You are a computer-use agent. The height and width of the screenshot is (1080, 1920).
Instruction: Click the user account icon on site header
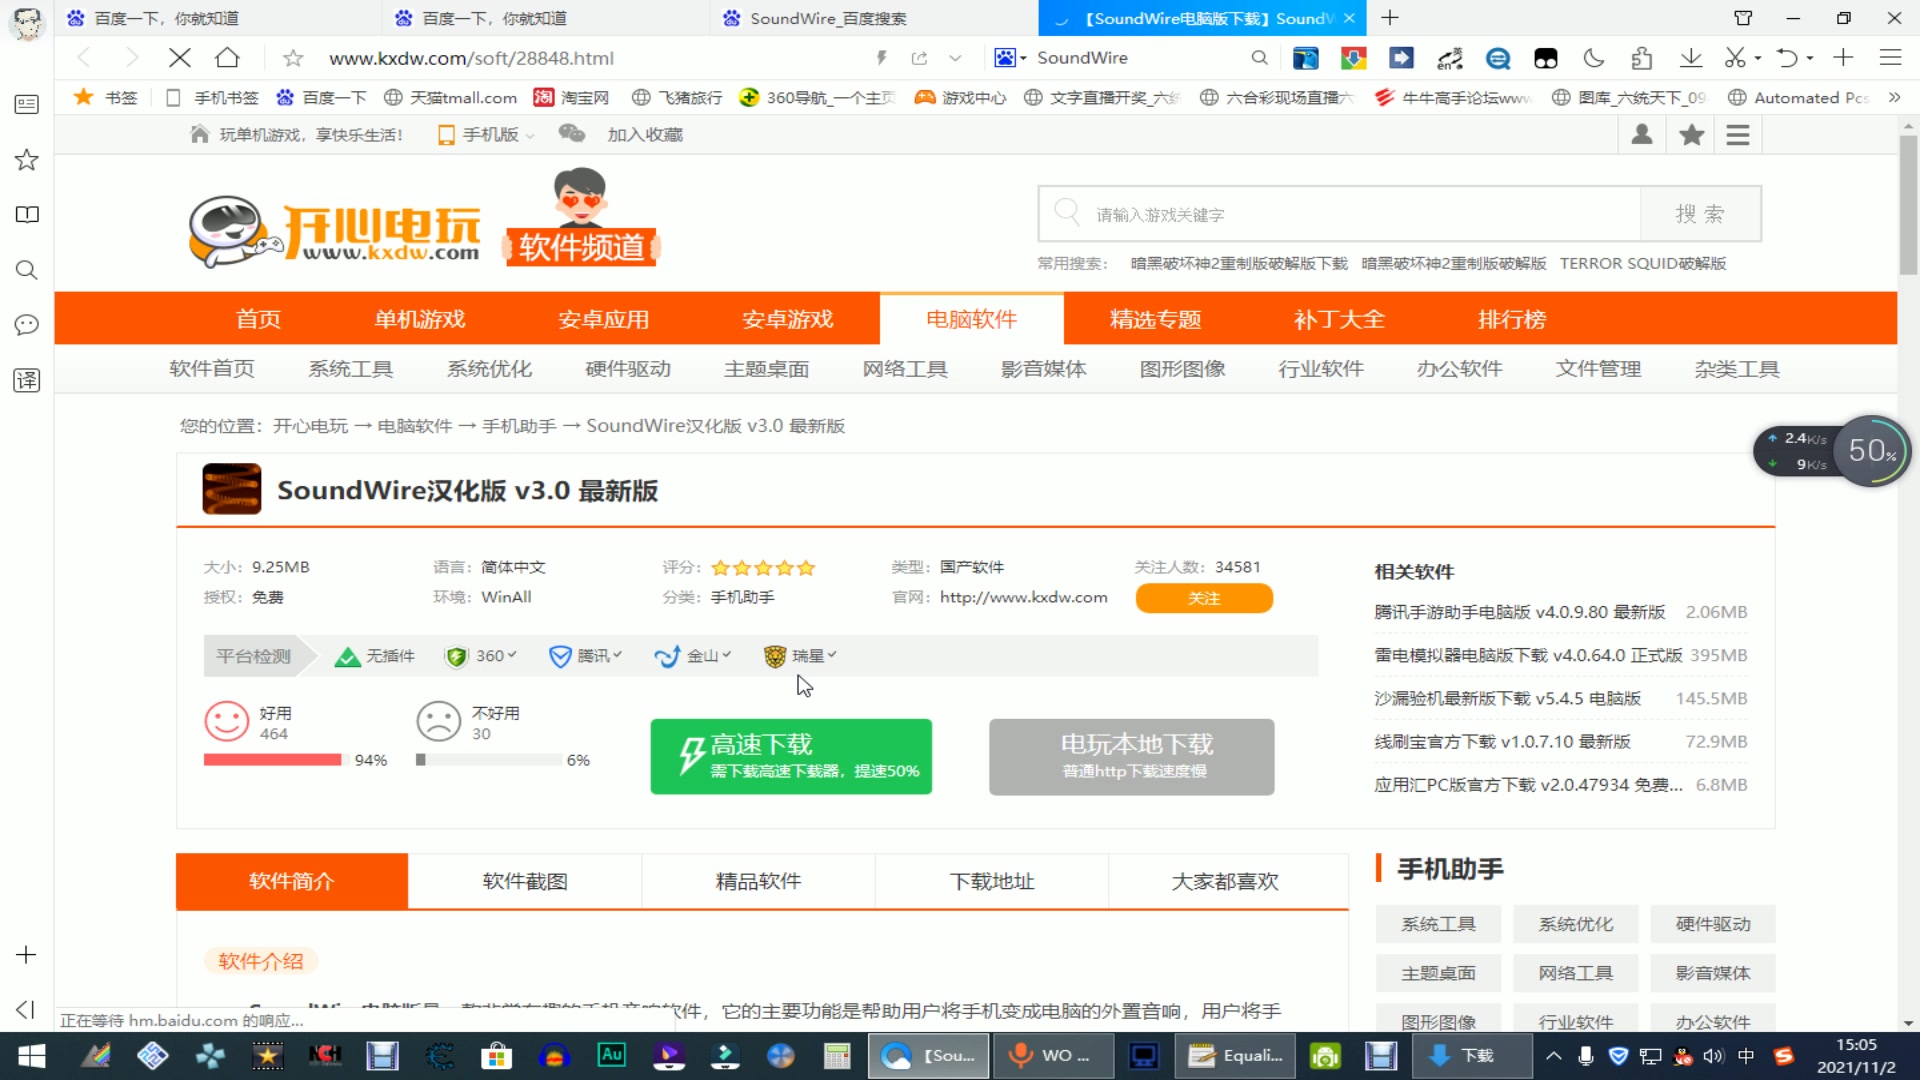click(1642, 134)
